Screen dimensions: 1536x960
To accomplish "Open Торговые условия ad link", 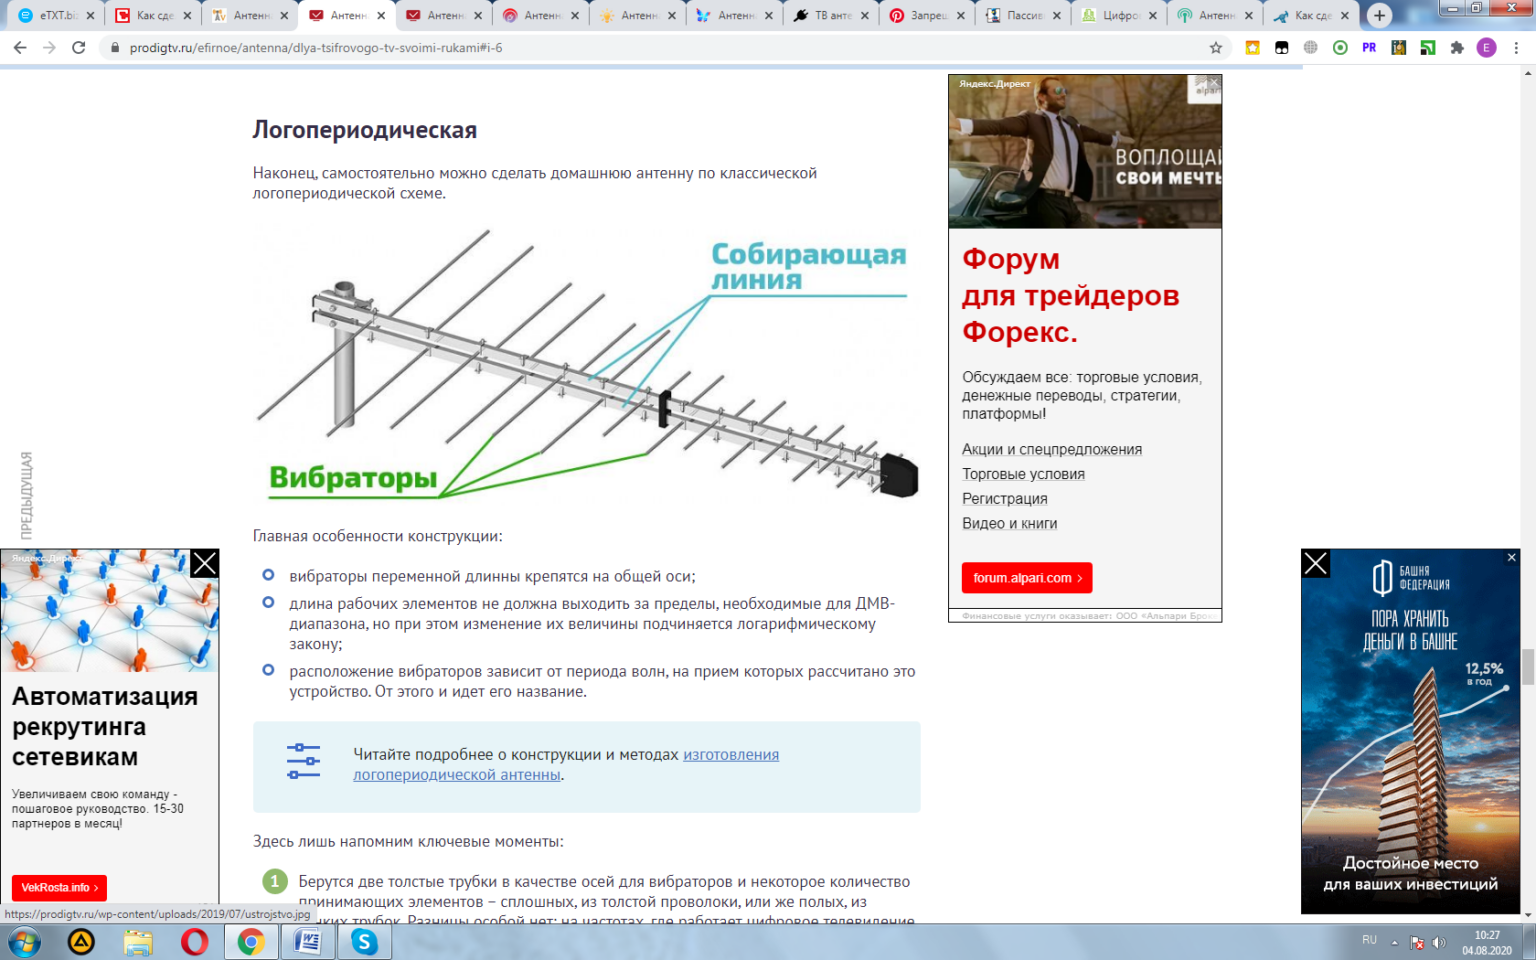I will coord(1023,474).
